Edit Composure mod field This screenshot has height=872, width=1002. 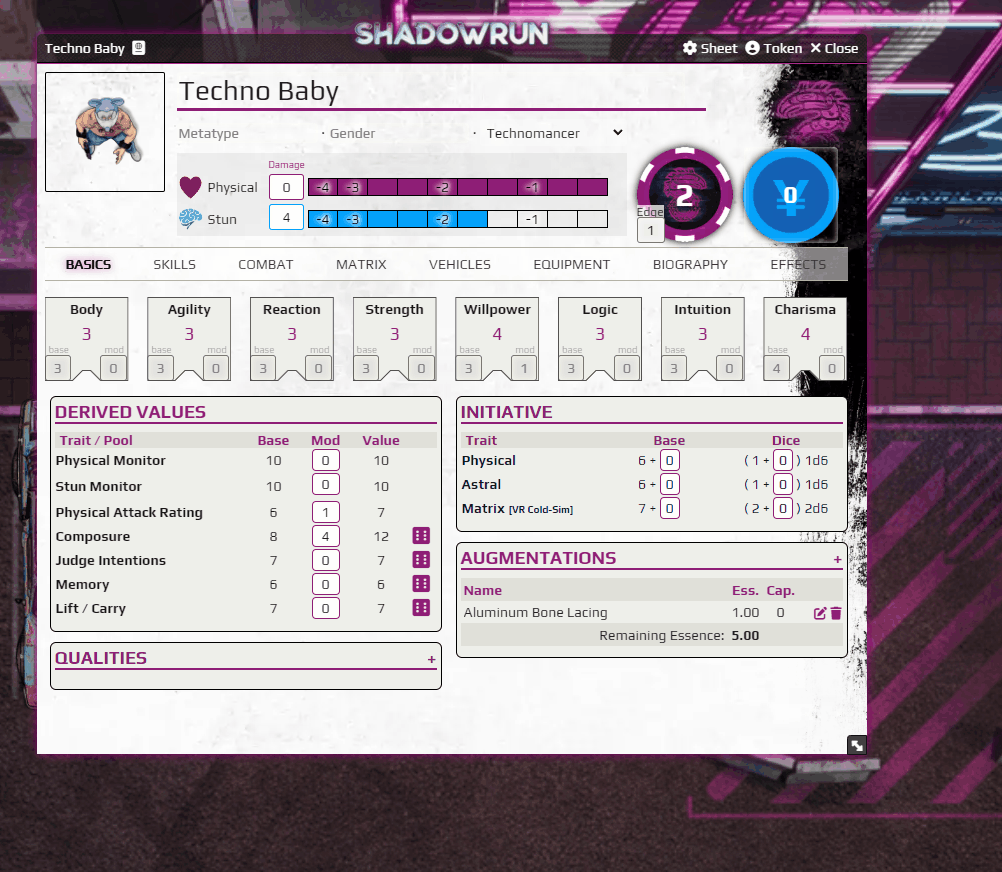(x=325, y=537)
